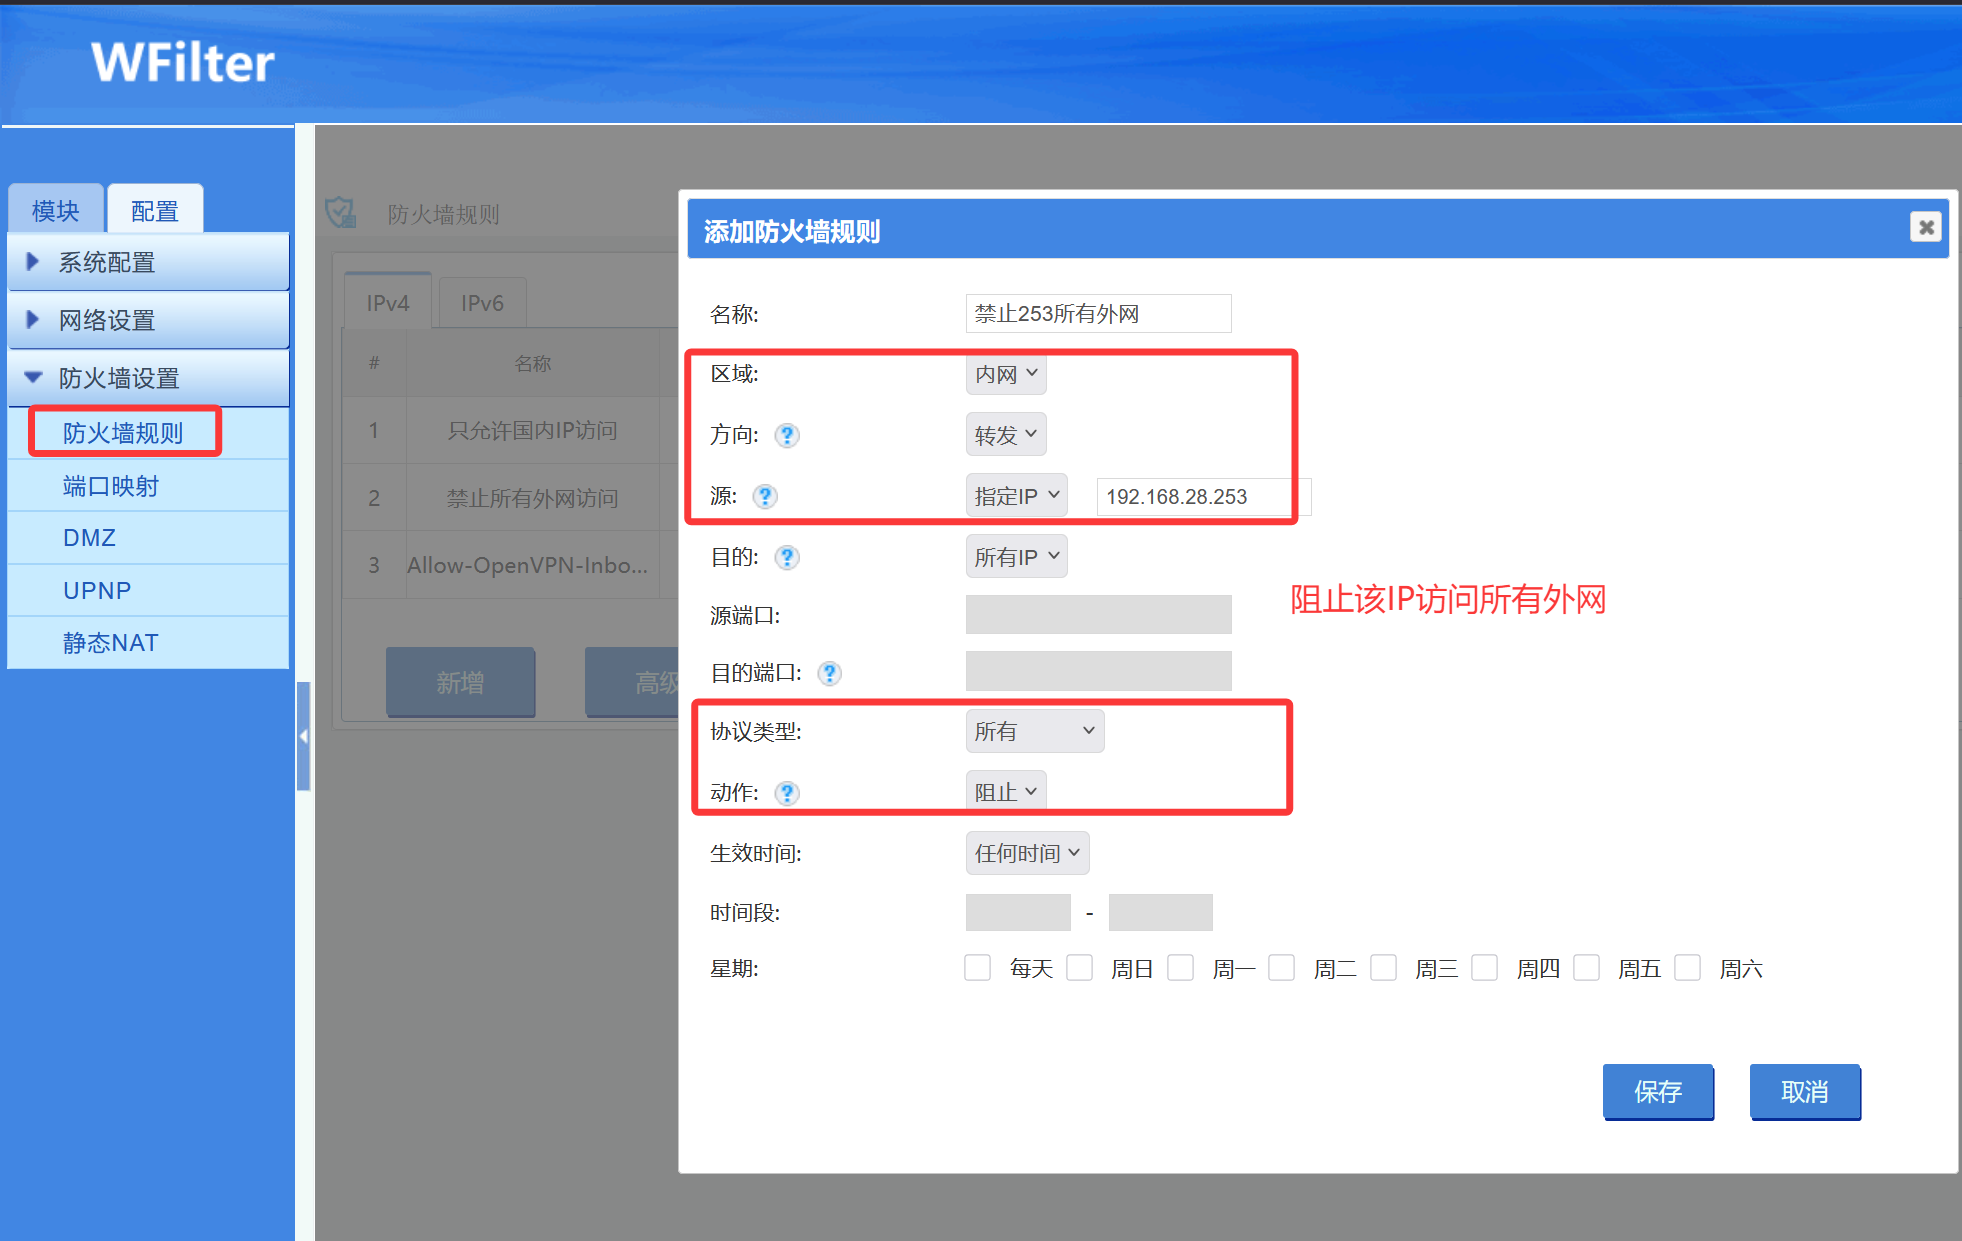Open the 区域 dropdown showing 内网
This screenshot has width=1962, height=1241.
point(1006,375)
